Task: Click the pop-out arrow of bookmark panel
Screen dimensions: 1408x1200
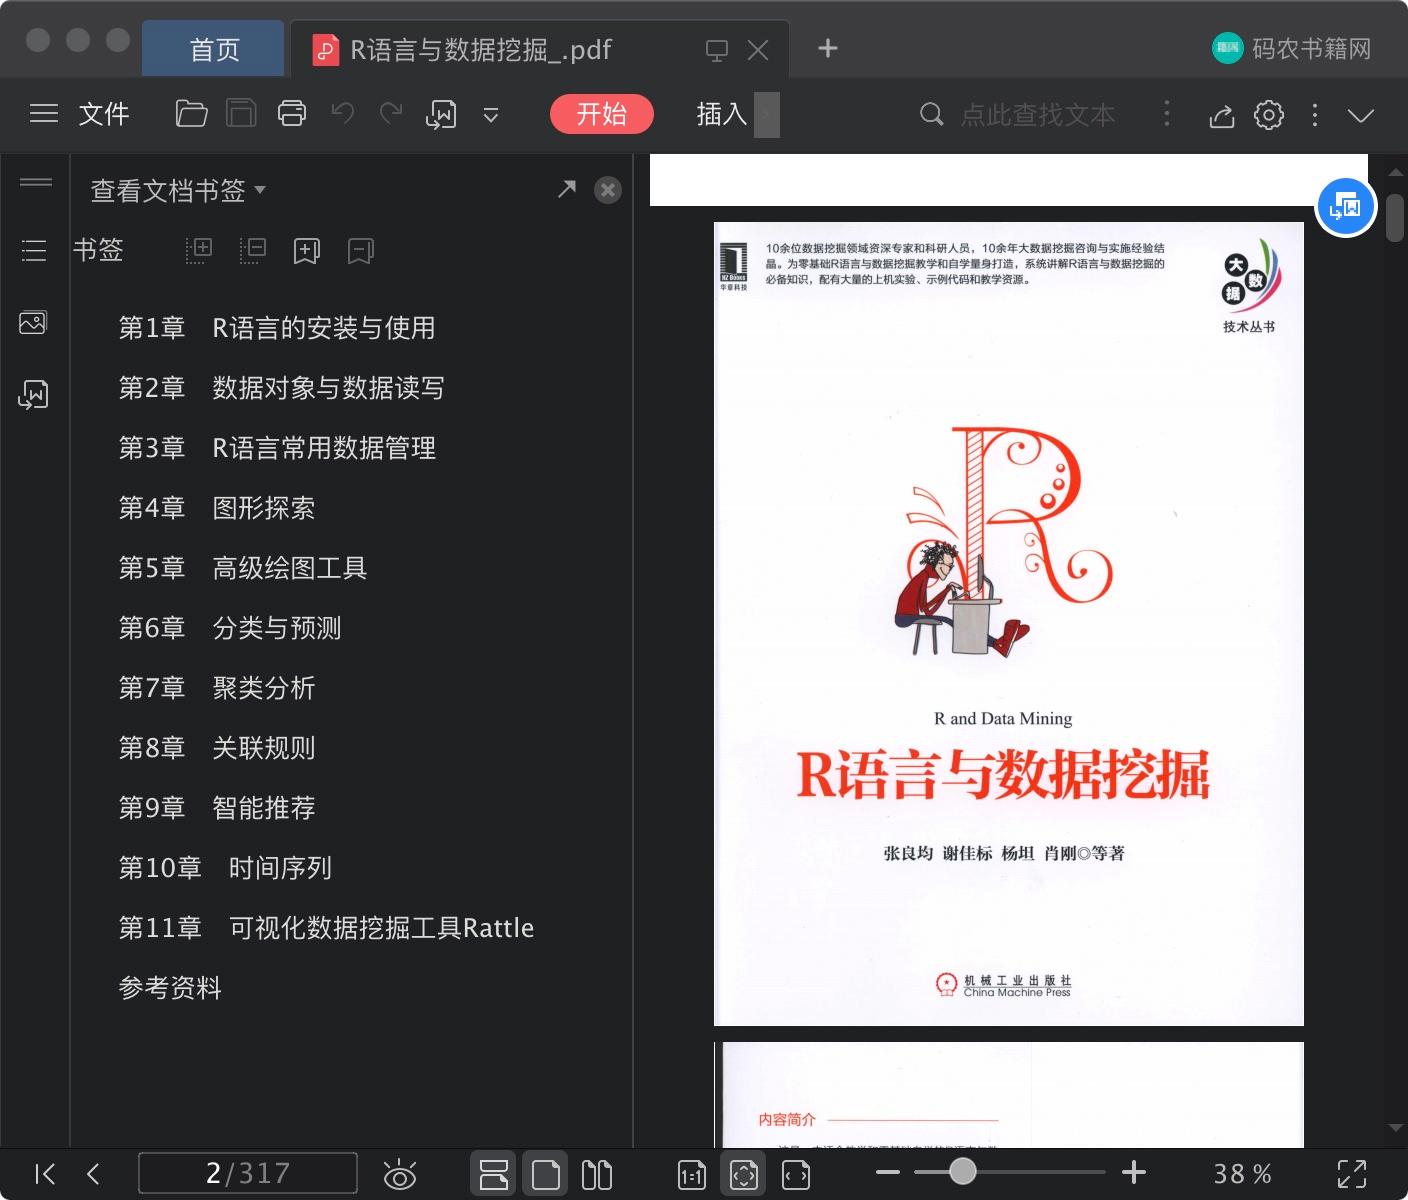Action: (567, 189)
